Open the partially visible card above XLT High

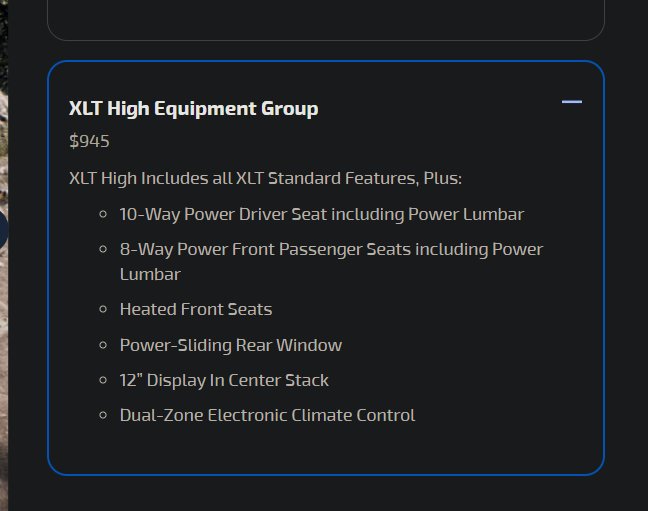point(326,20)
